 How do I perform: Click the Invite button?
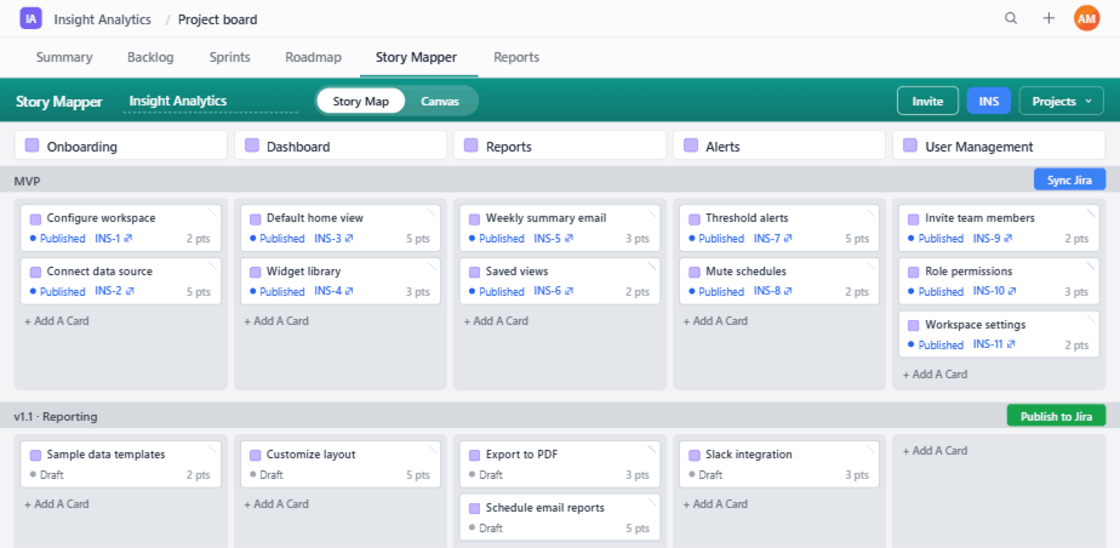pyautogui.click(x=928, y=101)
